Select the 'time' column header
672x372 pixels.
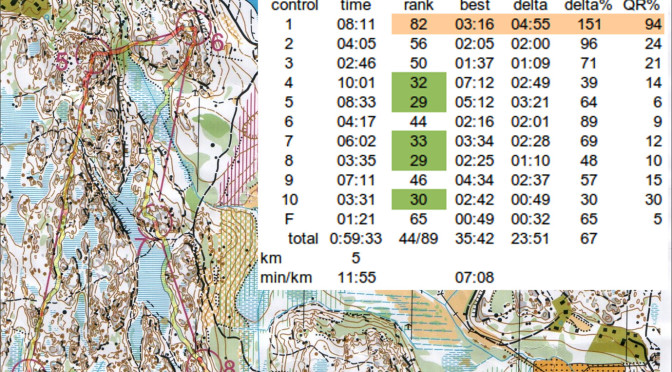[x=356, y=6]
